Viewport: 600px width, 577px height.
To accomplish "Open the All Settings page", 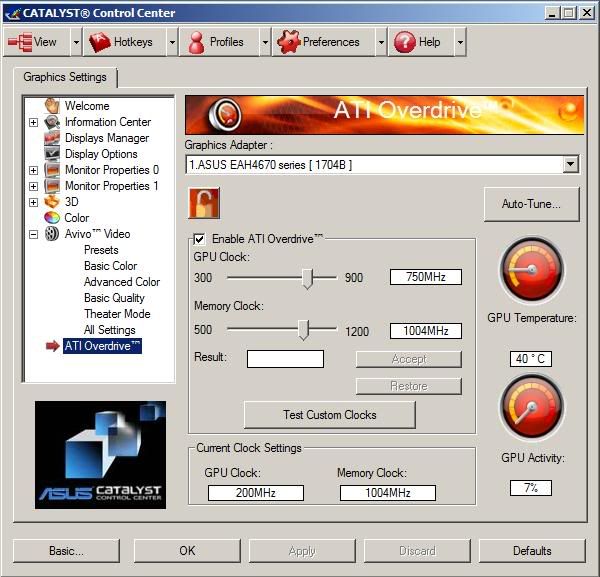I will [109, 330].
